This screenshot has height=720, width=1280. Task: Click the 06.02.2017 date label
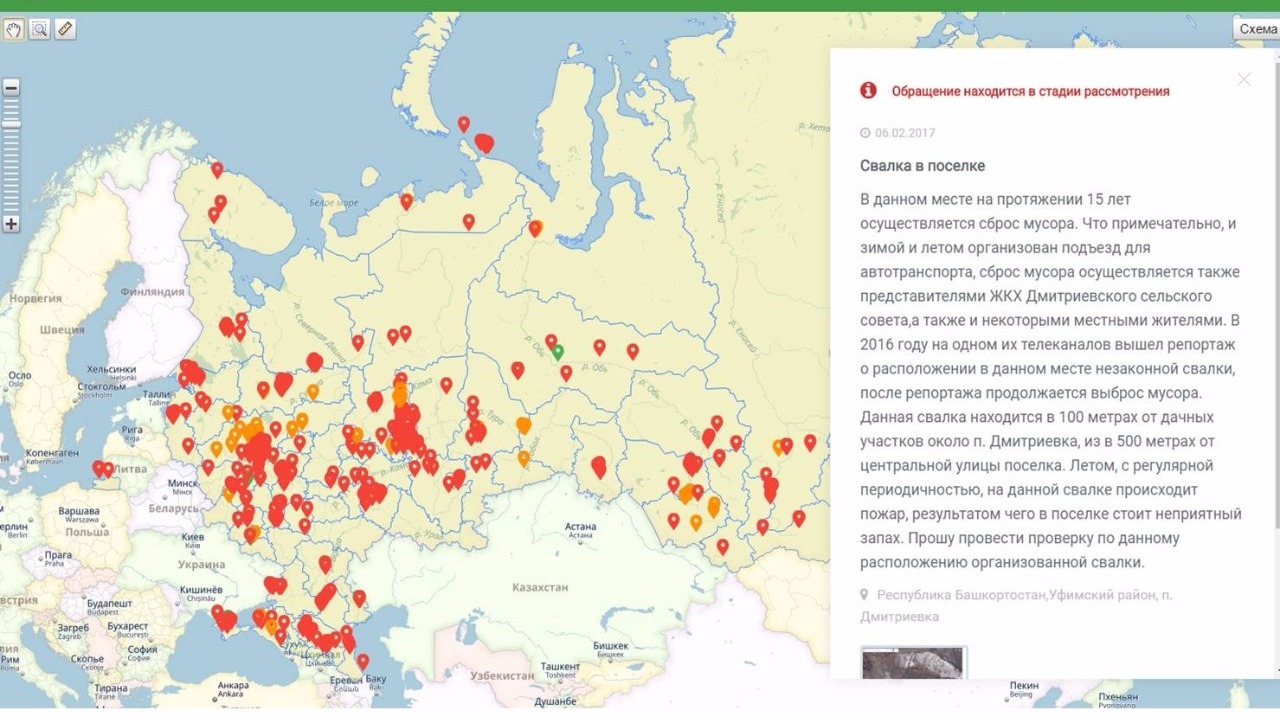tap(905, 133)
